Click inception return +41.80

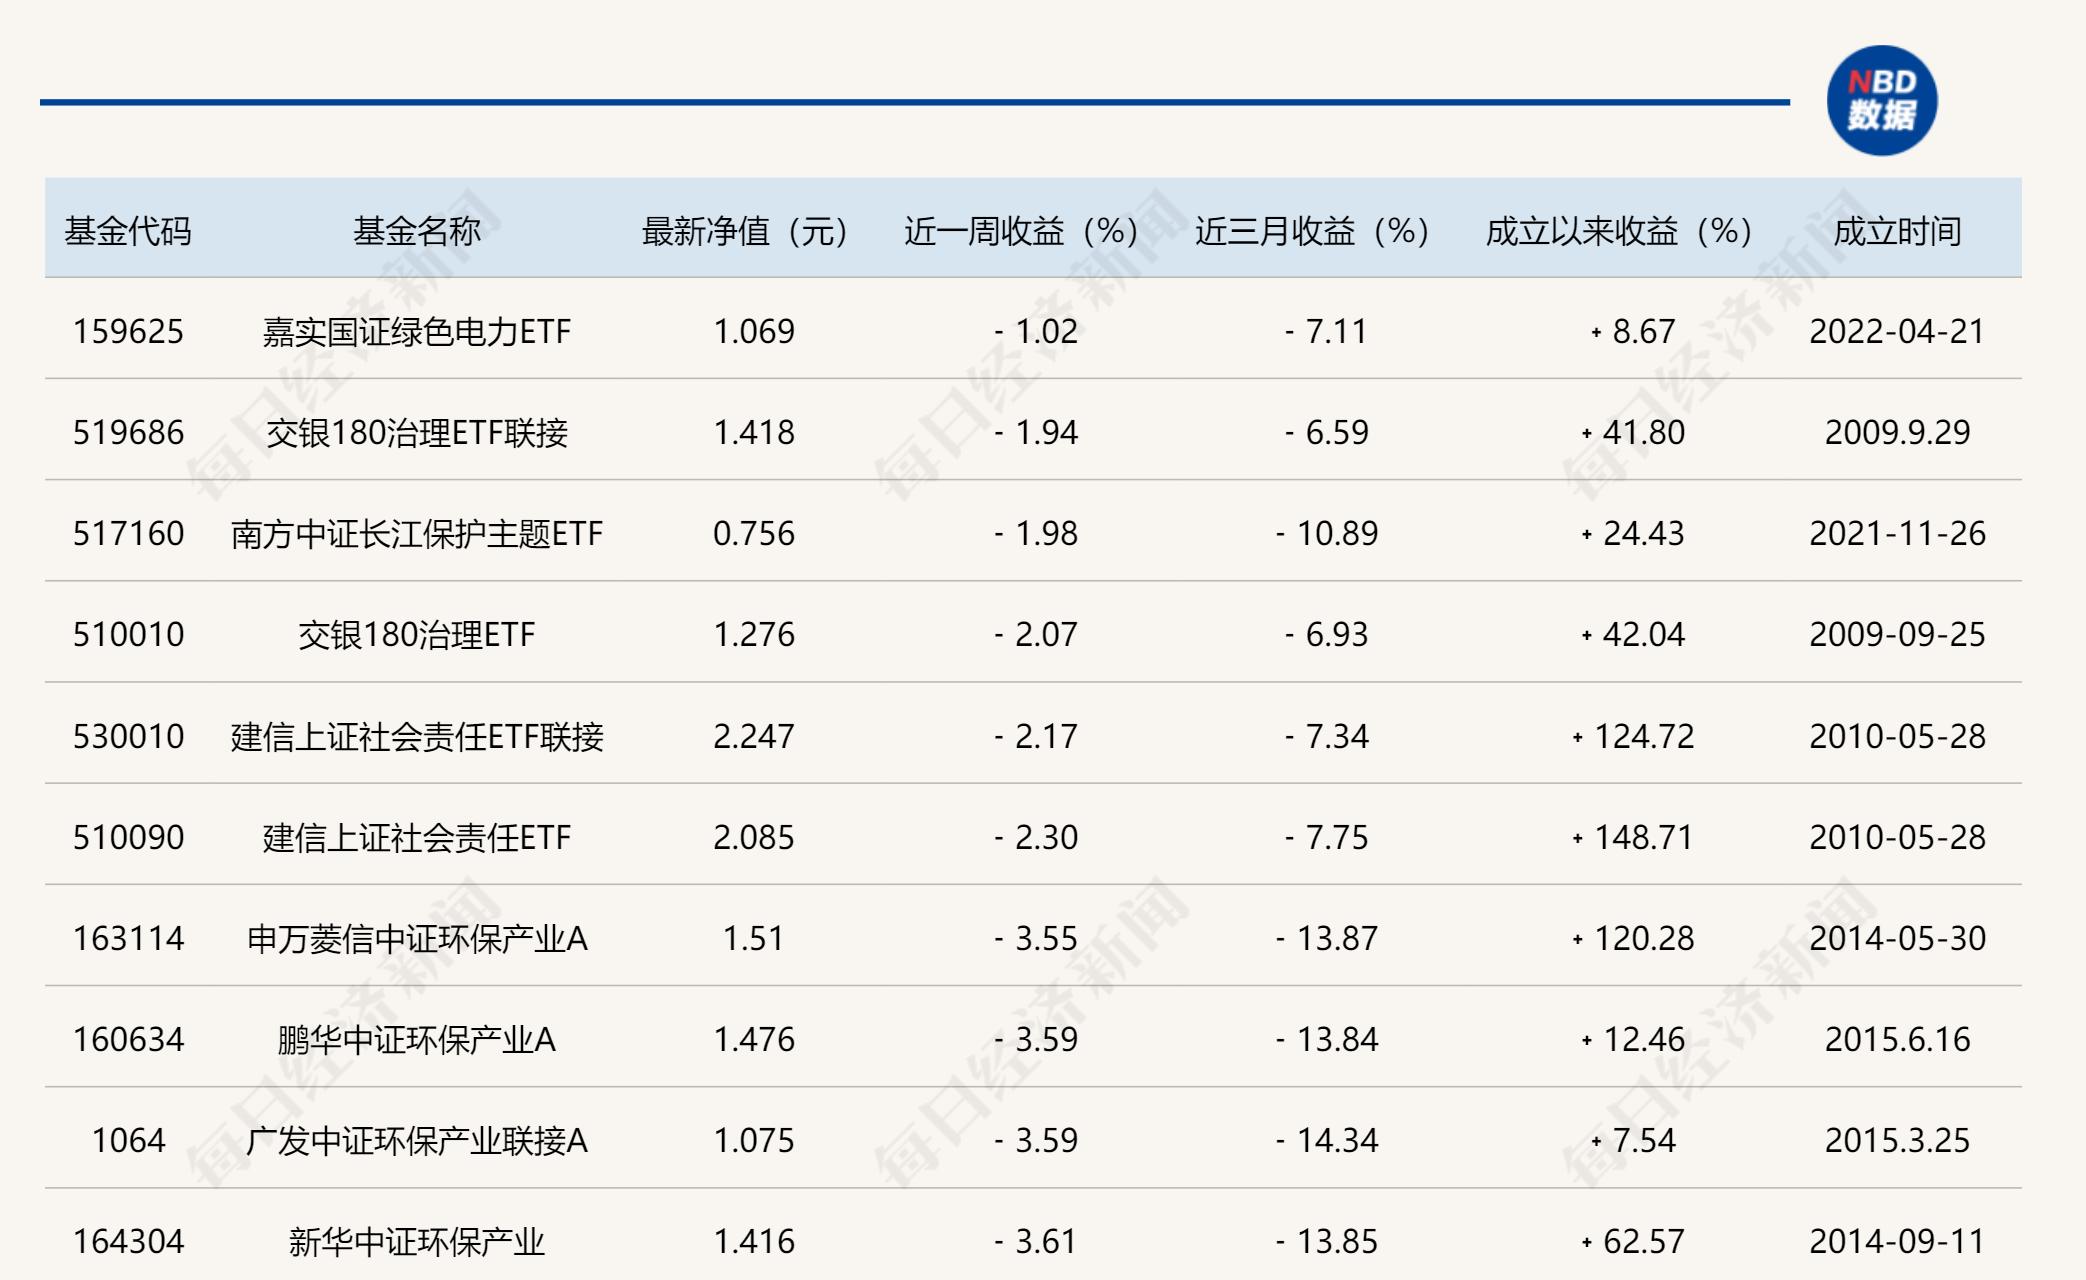pos(1633,432)
